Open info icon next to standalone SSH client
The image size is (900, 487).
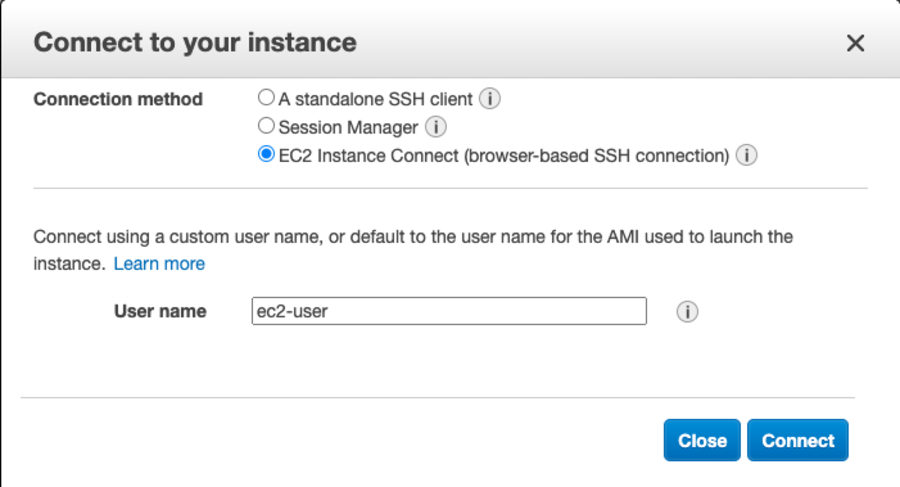tap(490, 99)
